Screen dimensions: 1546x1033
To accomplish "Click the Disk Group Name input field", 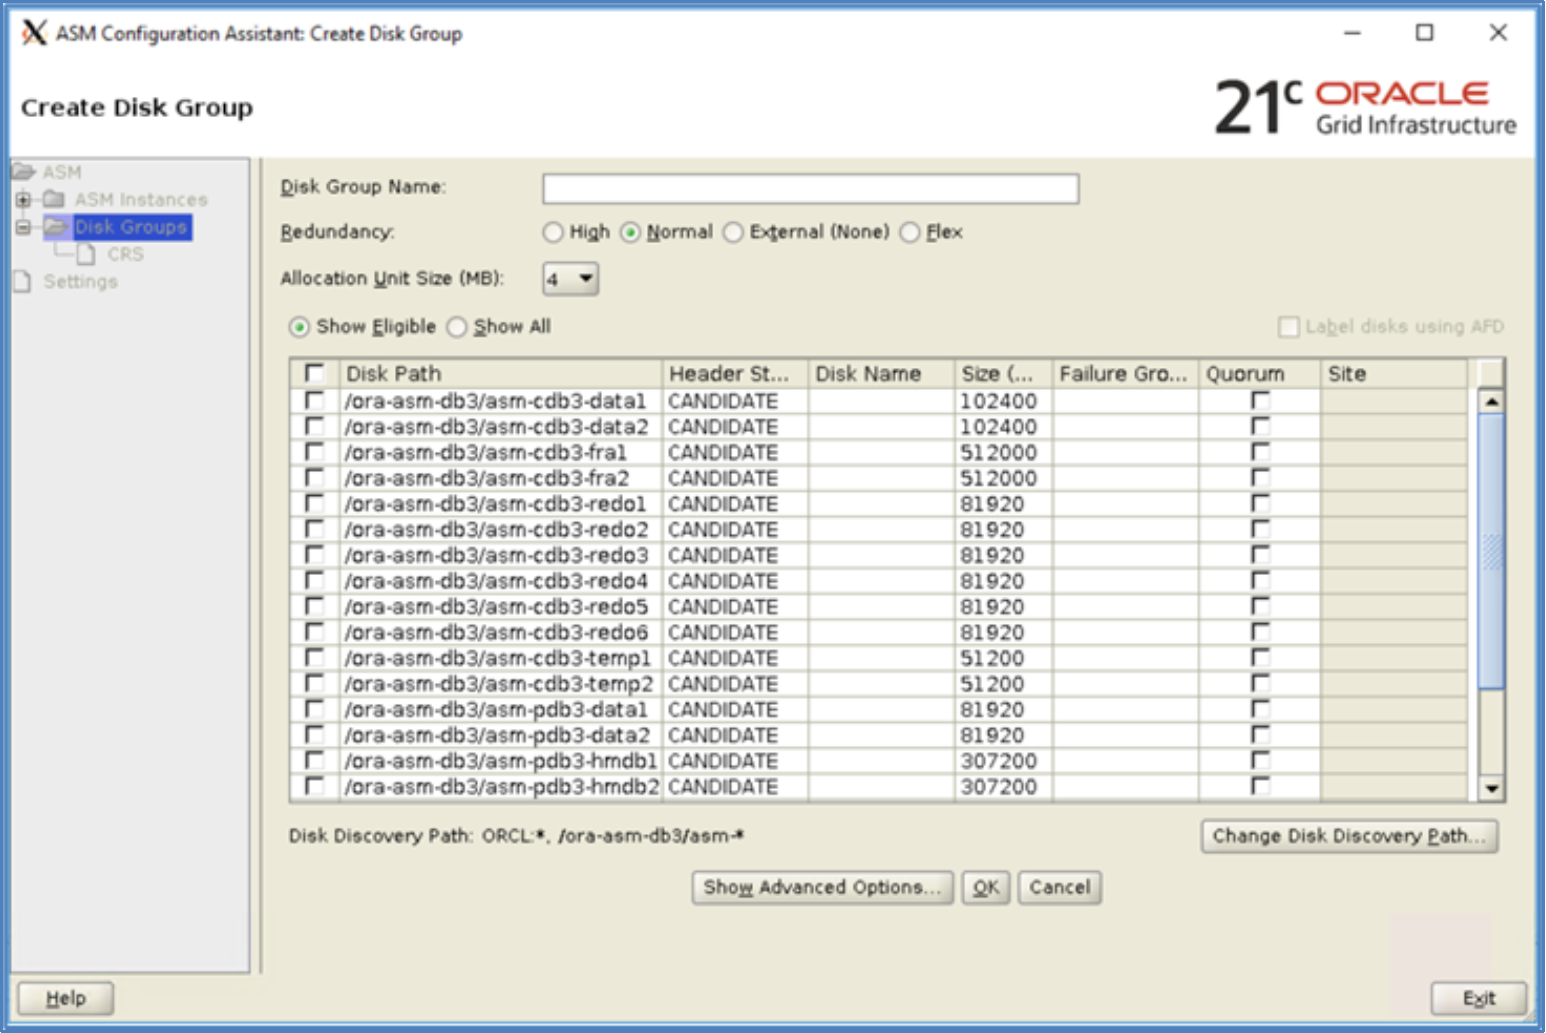I will click(810, 188).
